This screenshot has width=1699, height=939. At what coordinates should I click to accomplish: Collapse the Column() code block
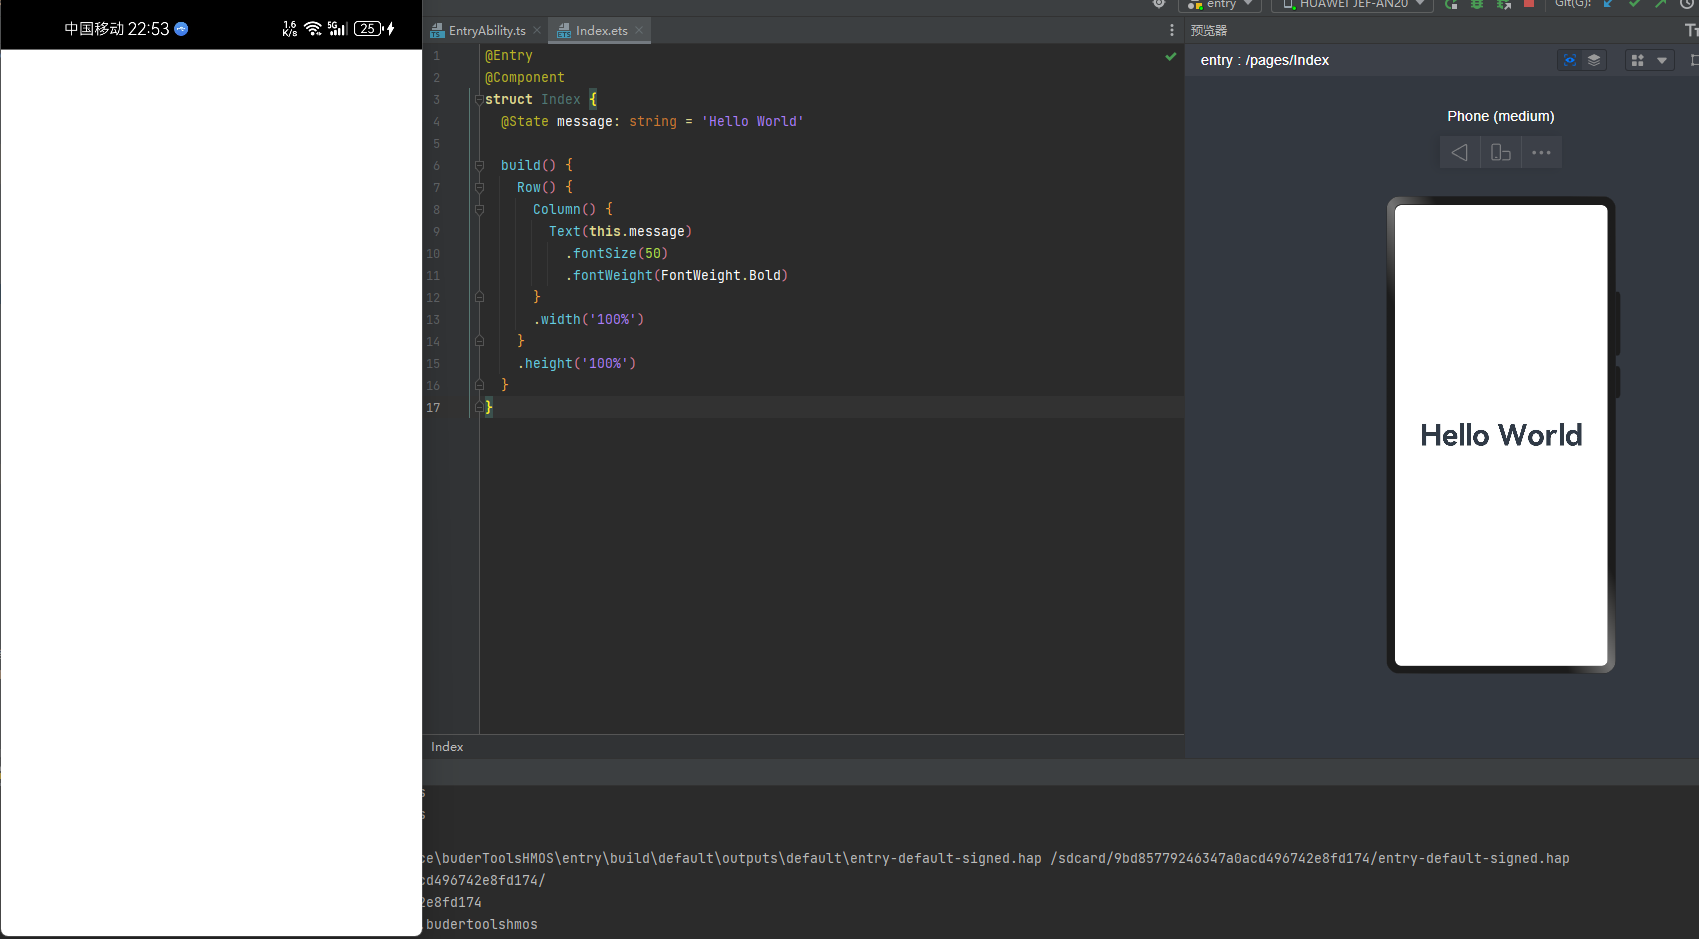pyautogui.click(x=479, y=210)
